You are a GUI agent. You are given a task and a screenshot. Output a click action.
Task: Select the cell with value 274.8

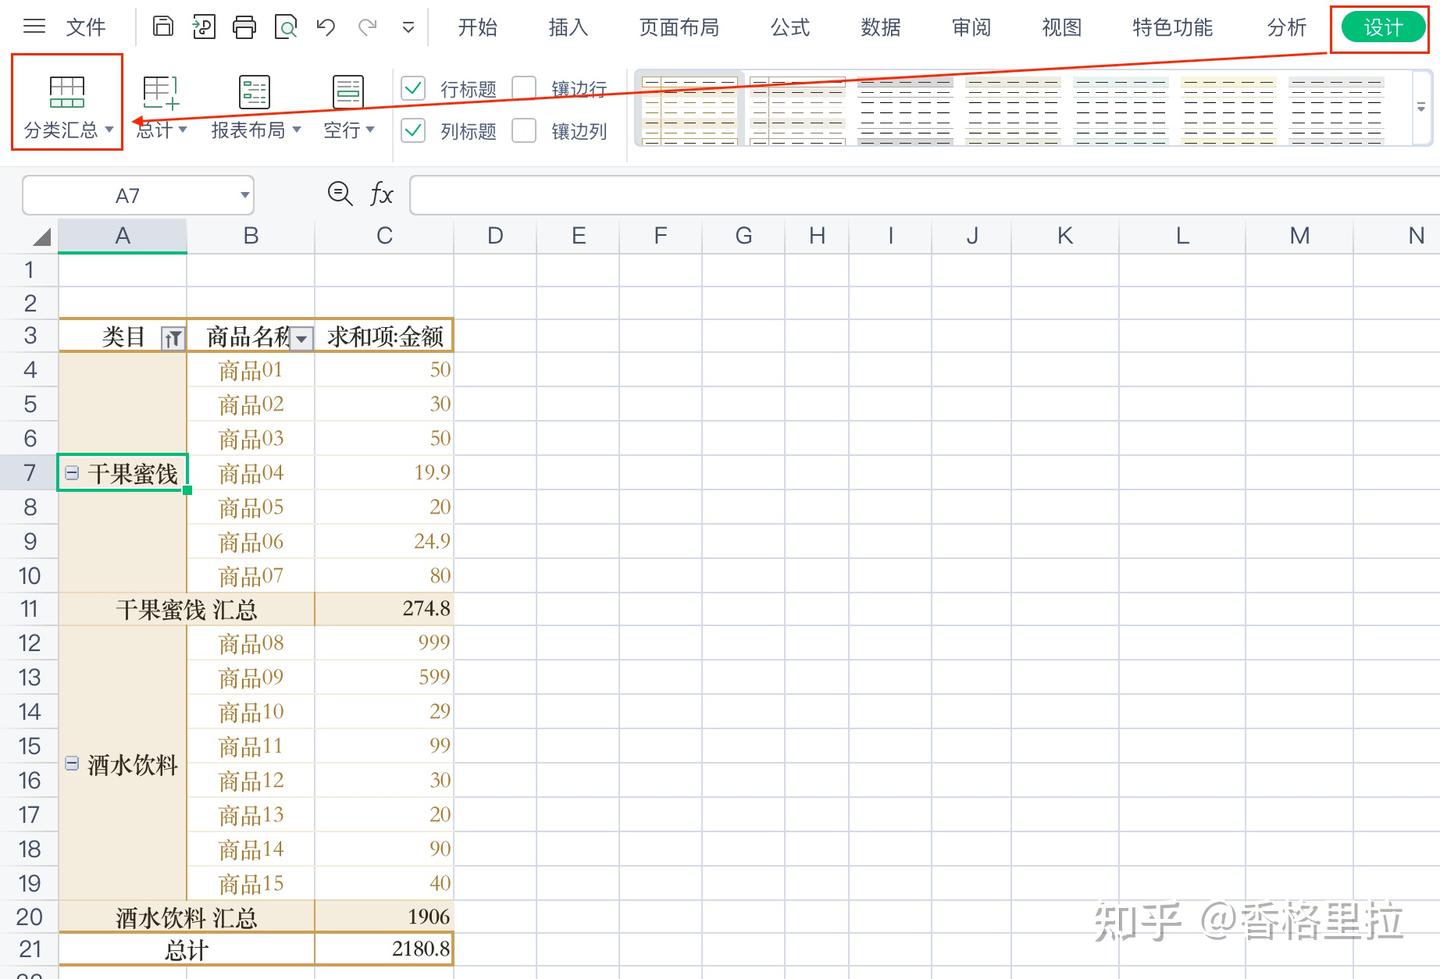384,609
